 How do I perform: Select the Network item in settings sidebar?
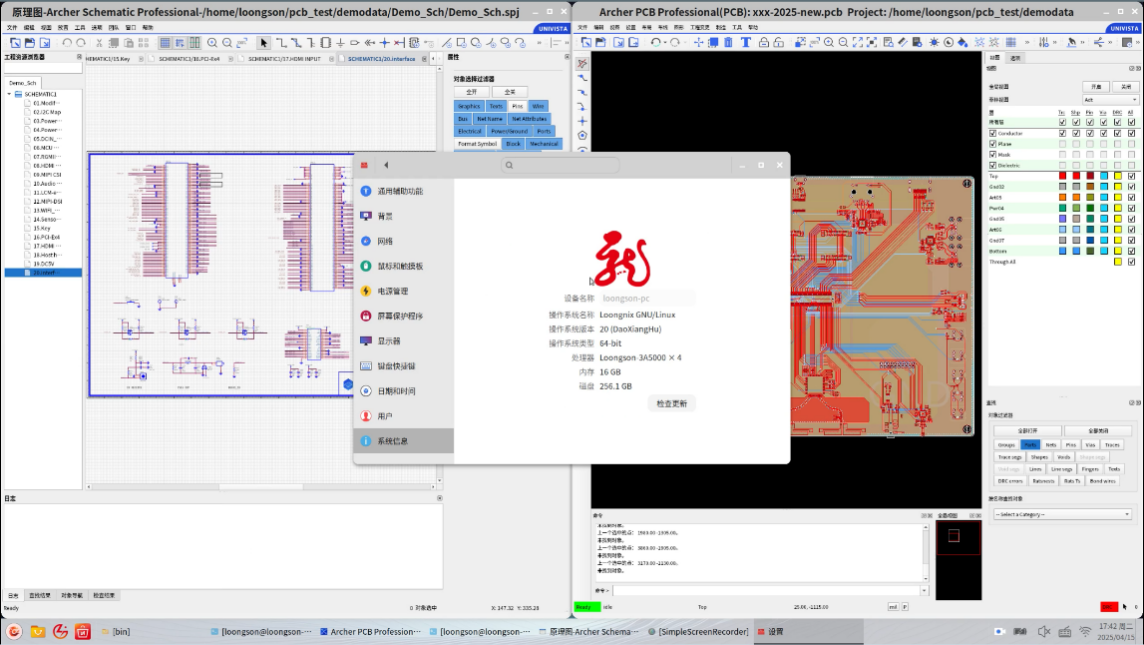385,241
